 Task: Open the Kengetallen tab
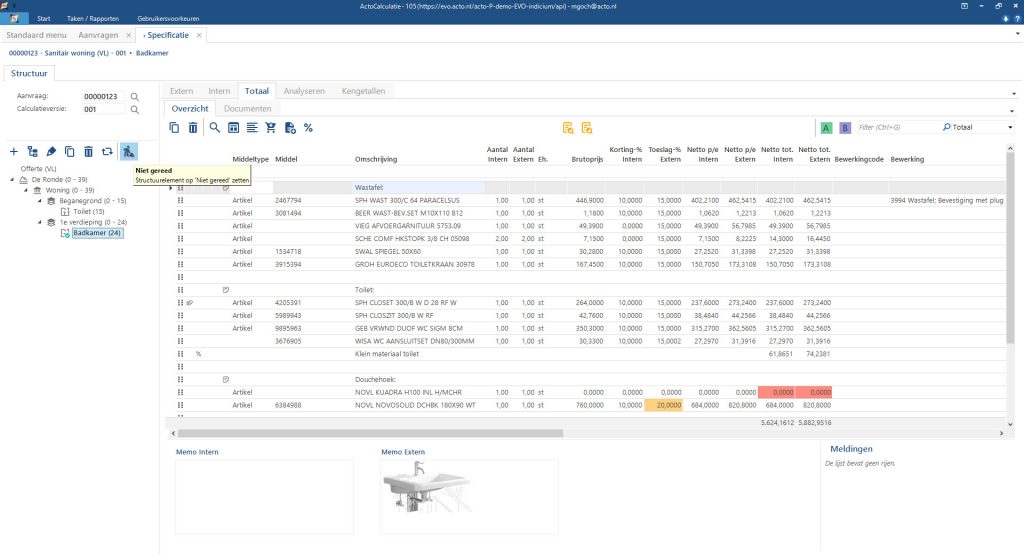click(363, 91)
